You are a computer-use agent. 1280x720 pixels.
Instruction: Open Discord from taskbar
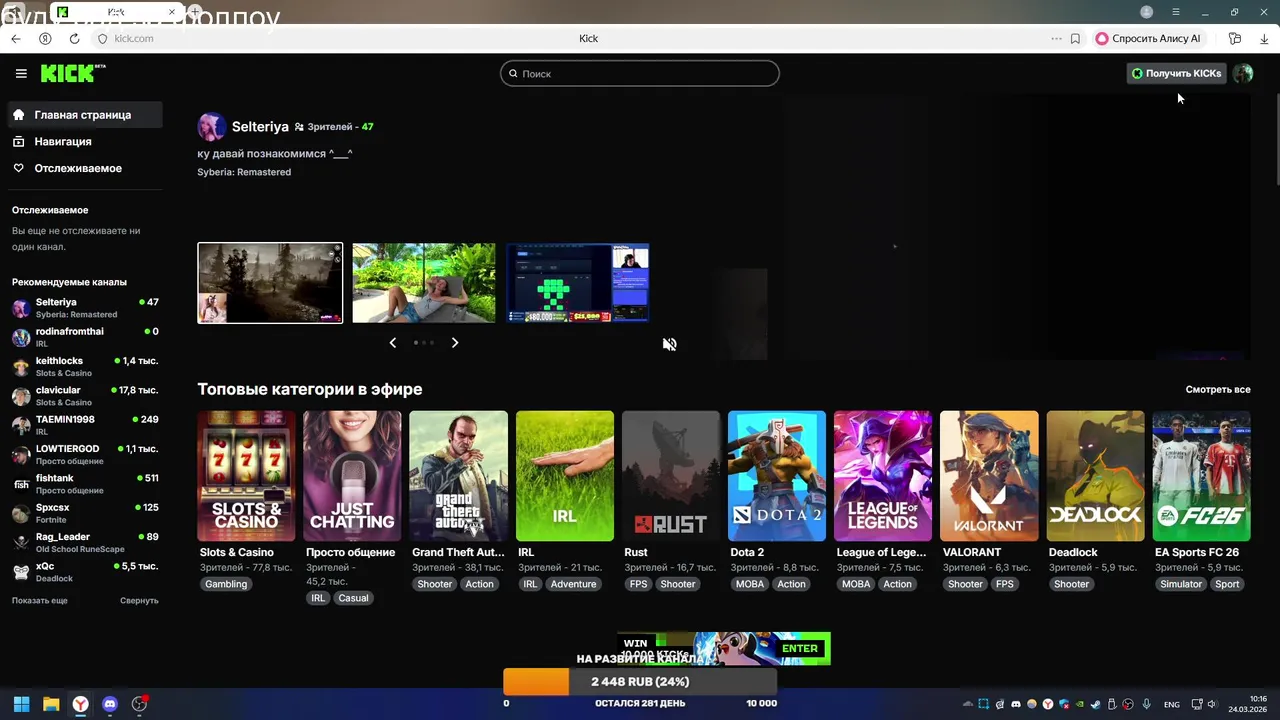110,704
